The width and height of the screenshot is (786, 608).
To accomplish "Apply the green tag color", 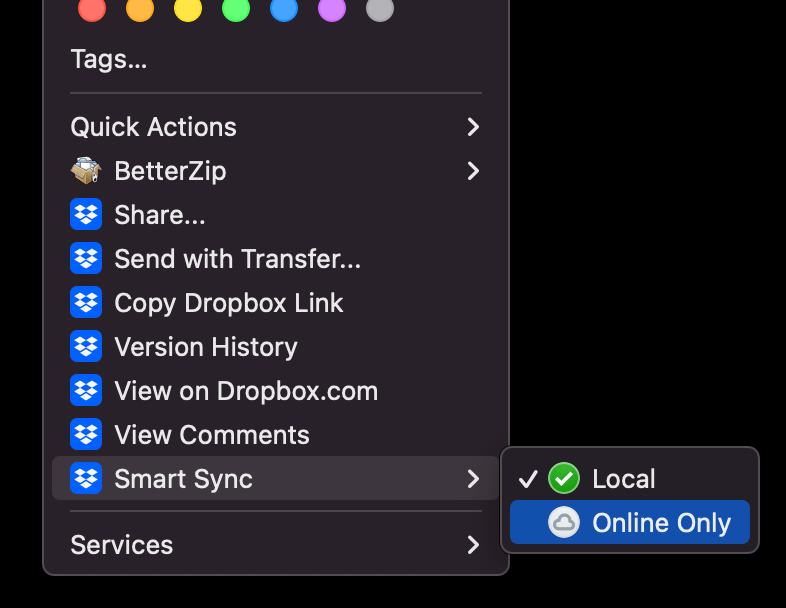I will point(236,8).
